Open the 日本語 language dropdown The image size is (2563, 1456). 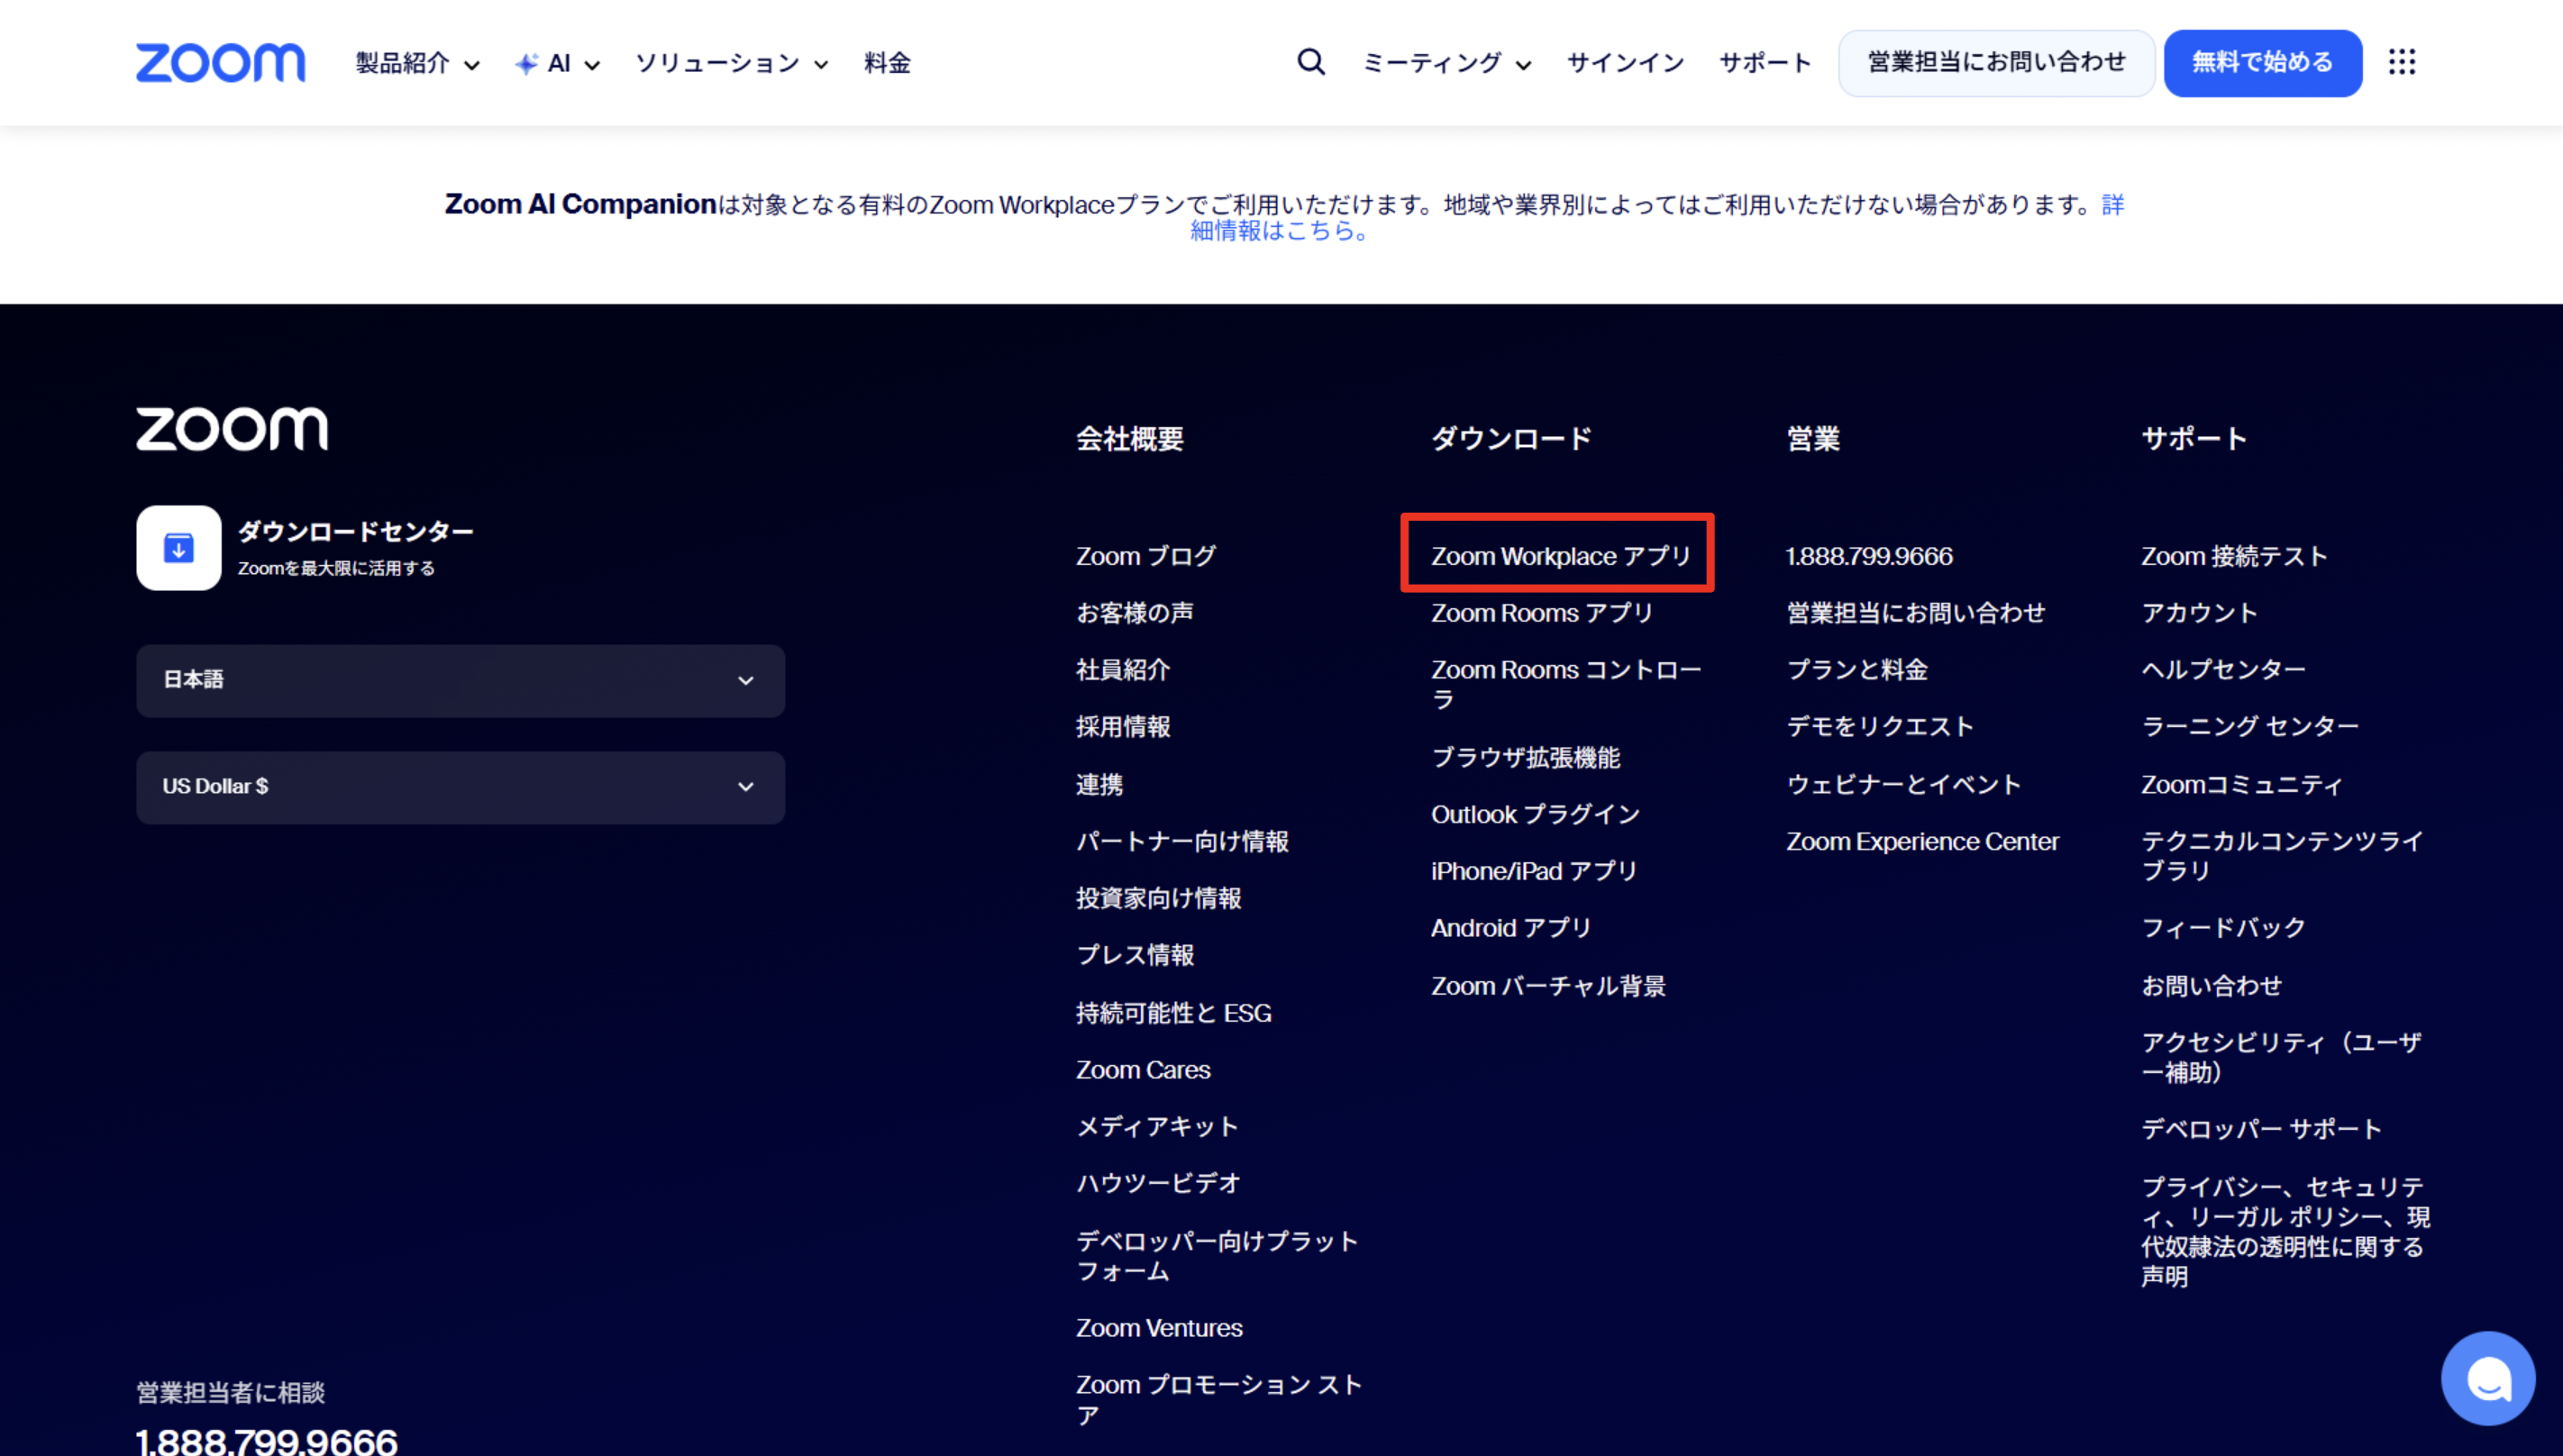point(460,680)
